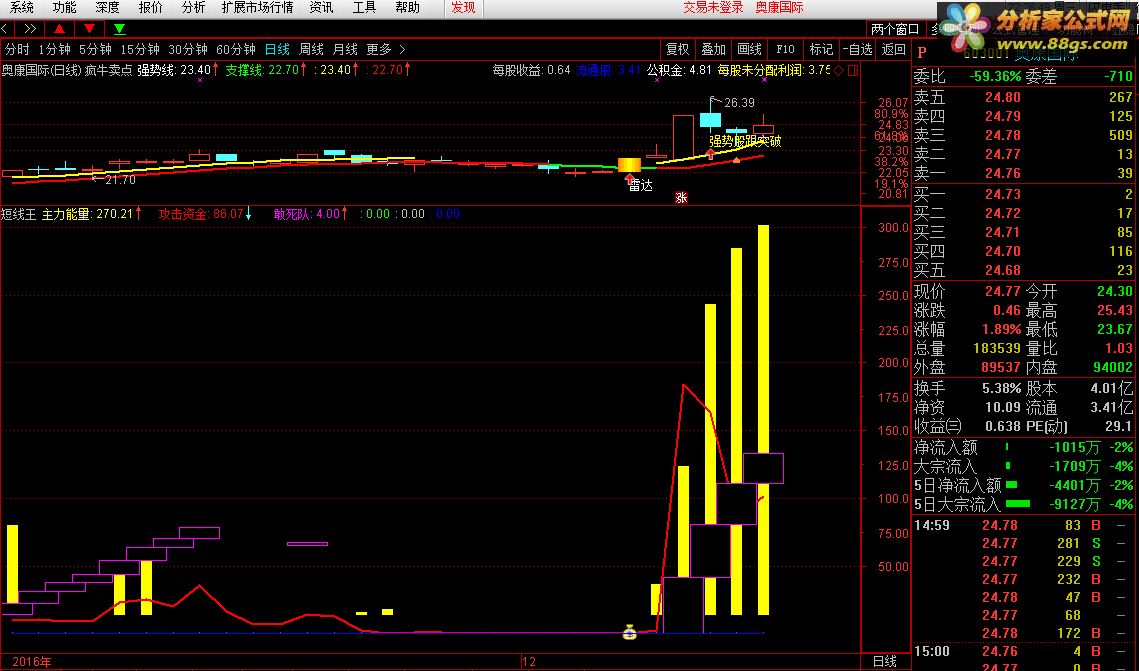Click the 标记 mark button

pos(822,49)
